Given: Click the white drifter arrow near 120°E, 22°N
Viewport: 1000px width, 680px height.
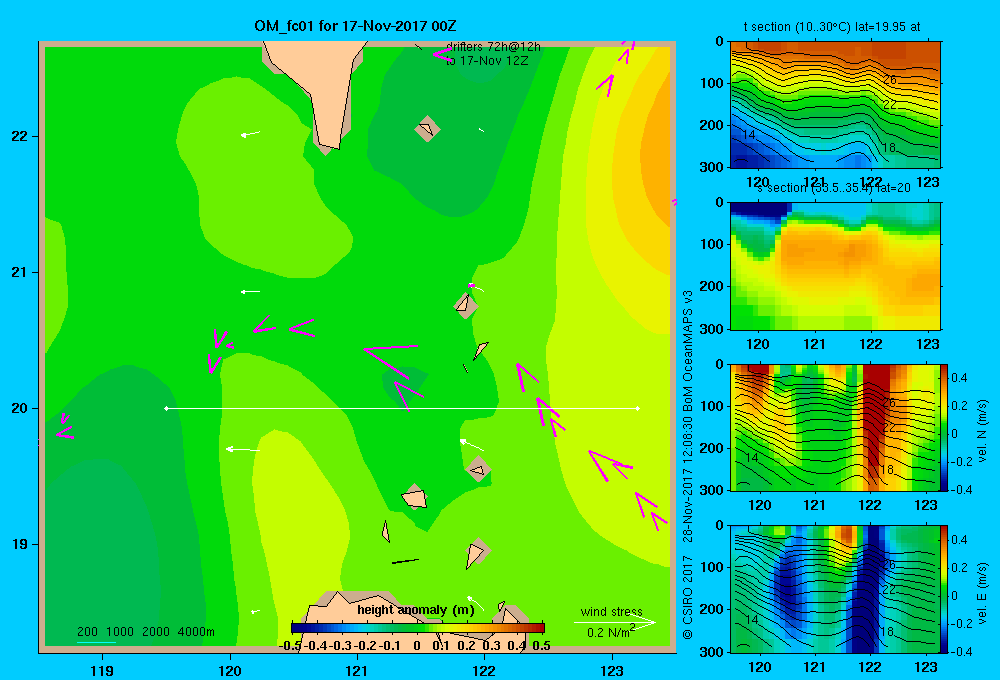Looking at the screenshot, I should (251, 134).
